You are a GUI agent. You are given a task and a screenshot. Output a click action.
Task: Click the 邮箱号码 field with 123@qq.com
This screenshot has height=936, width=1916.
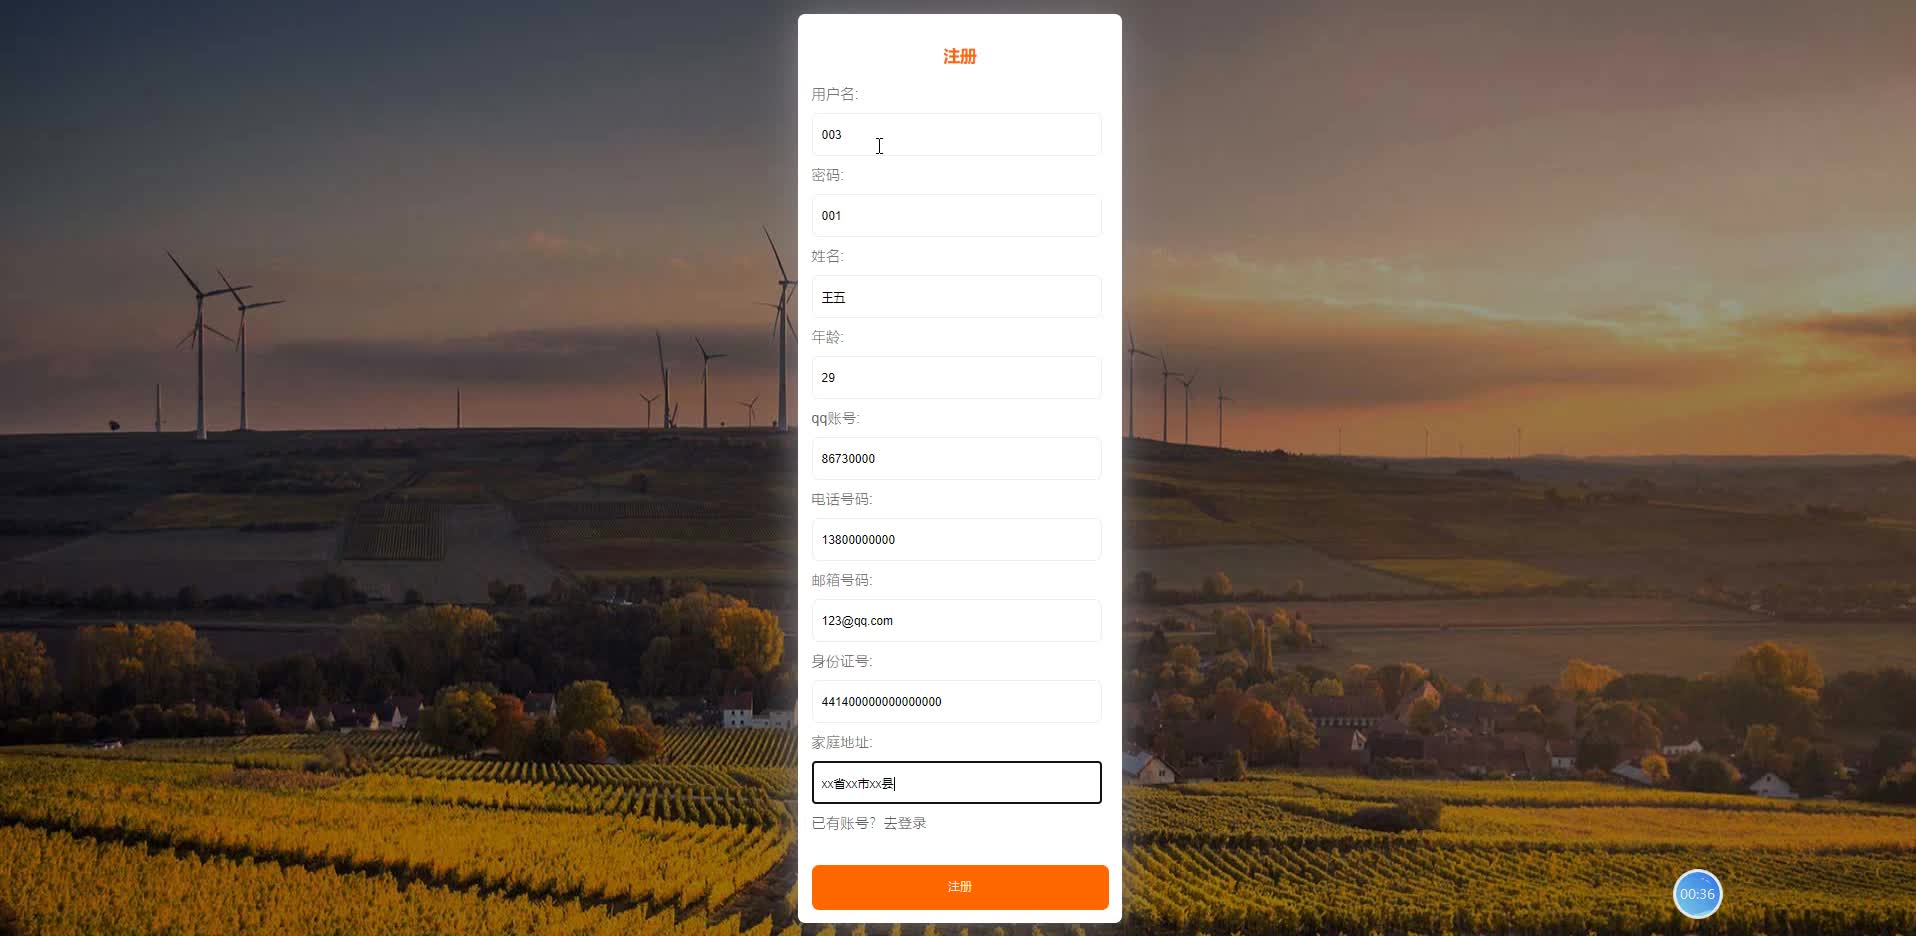(x=956, y=621)
